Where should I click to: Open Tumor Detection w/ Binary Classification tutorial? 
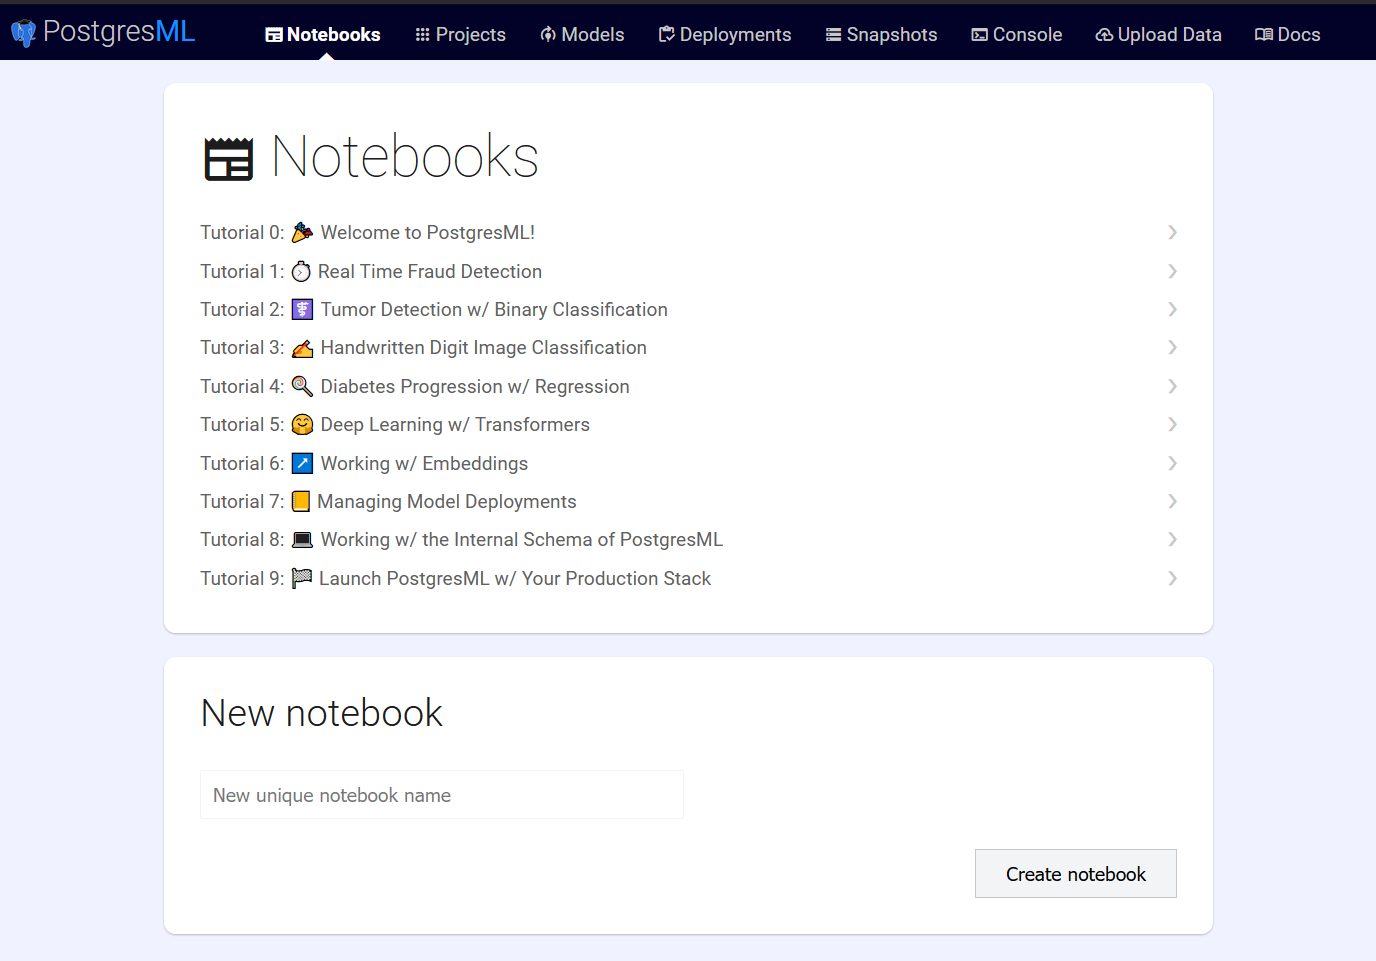[x=494, y=310]
